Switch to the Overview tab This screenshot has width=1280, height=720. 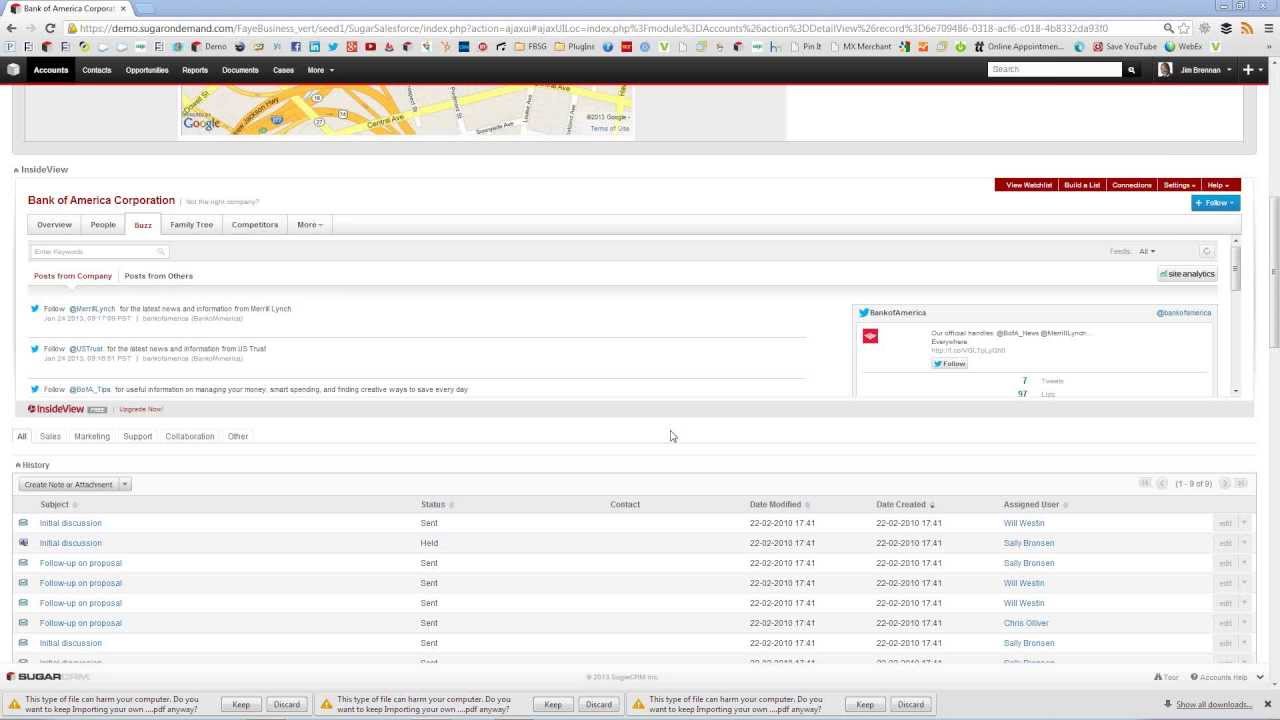(55, 225)
